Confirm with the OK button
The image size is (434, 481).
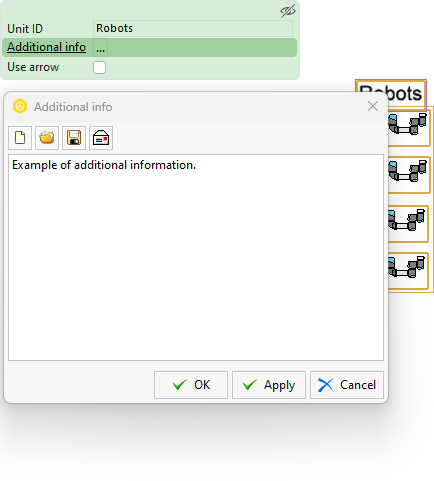pyautogui.click(x=191, y=385)
